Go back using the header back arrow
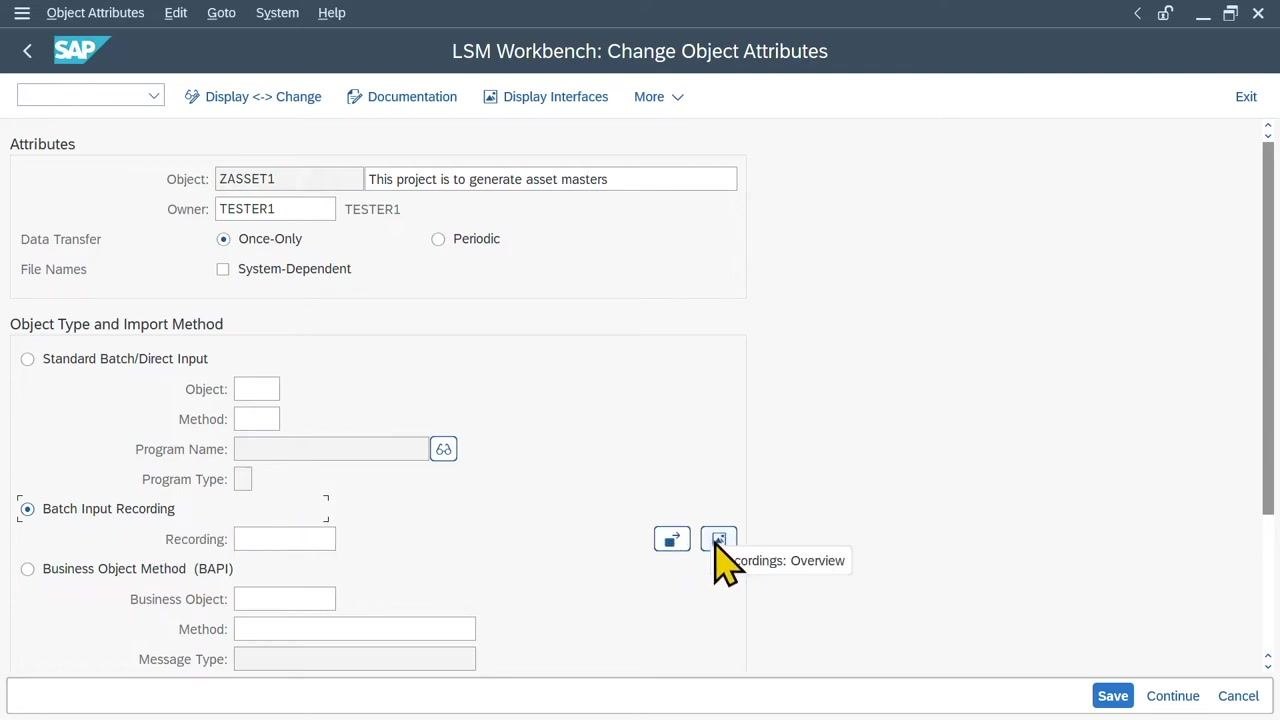Screen dimensions: 1280x720 click(27, 51)
